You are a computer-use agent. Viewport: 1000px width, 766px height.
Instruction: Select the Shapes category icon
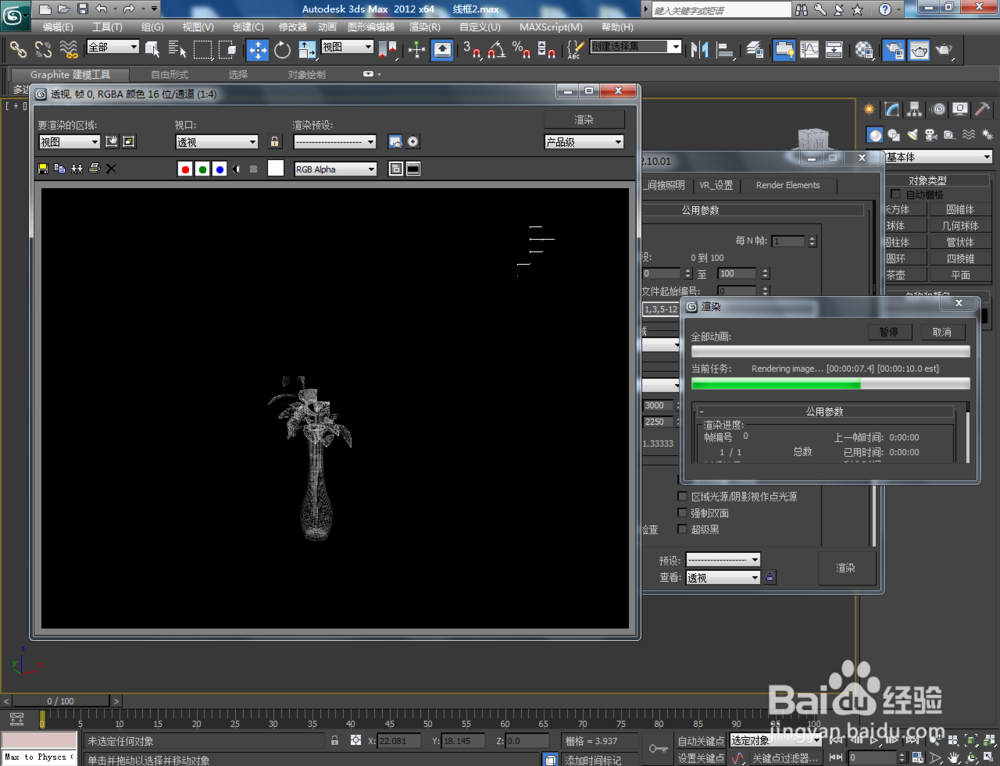click(893, 135)
